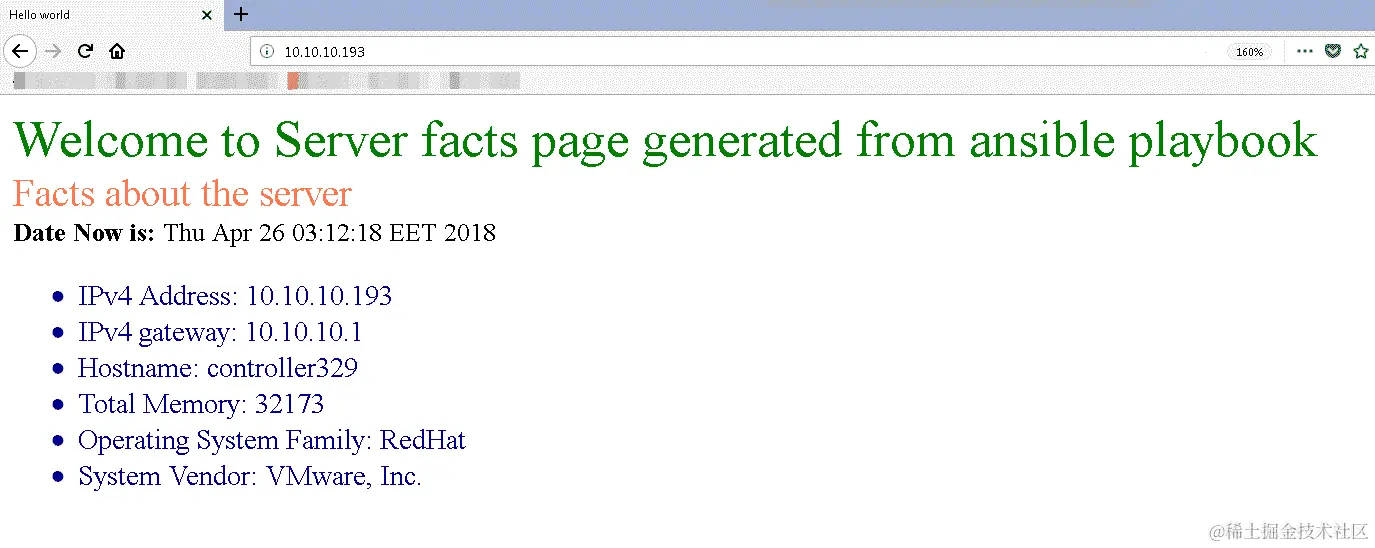The image size is (1375, 548).
Task: Go back to the previous page
Action: [x=20, y=52]
